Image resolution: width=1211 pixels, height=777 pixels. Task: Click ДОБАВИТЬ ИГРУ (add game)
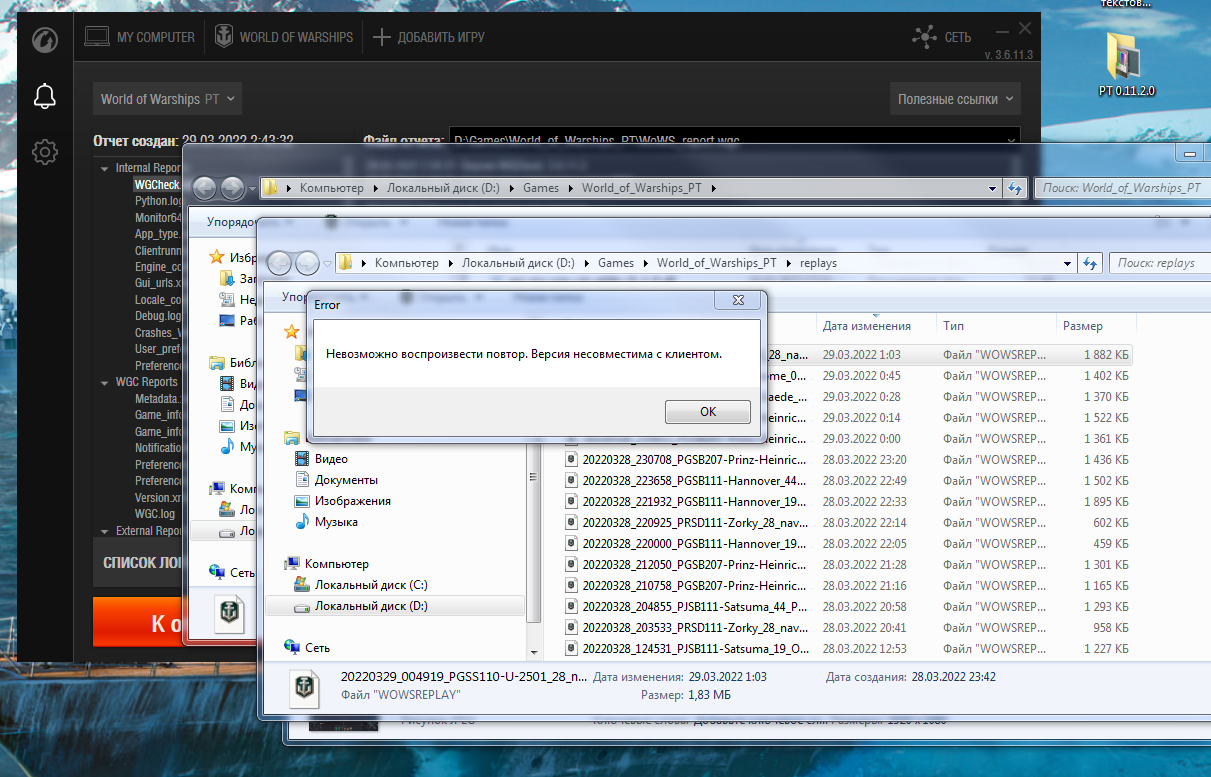coord(429,37)
